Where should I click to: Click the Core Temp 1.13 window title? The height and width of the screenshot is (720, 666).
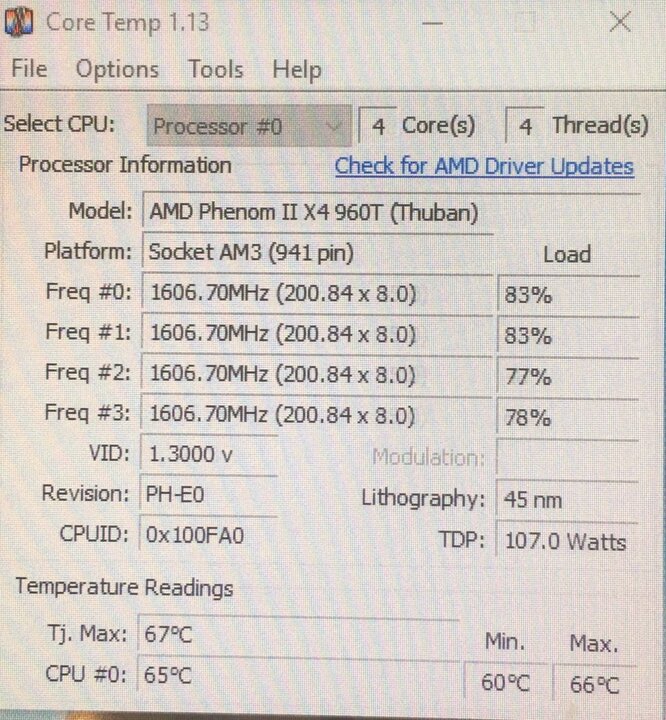[x=128, y=22]
